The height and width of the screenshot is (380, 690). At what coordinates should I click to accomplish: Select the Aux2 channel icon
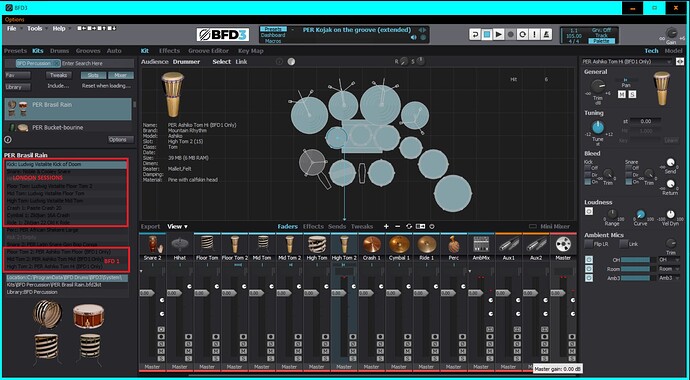(x=536, y=244)
